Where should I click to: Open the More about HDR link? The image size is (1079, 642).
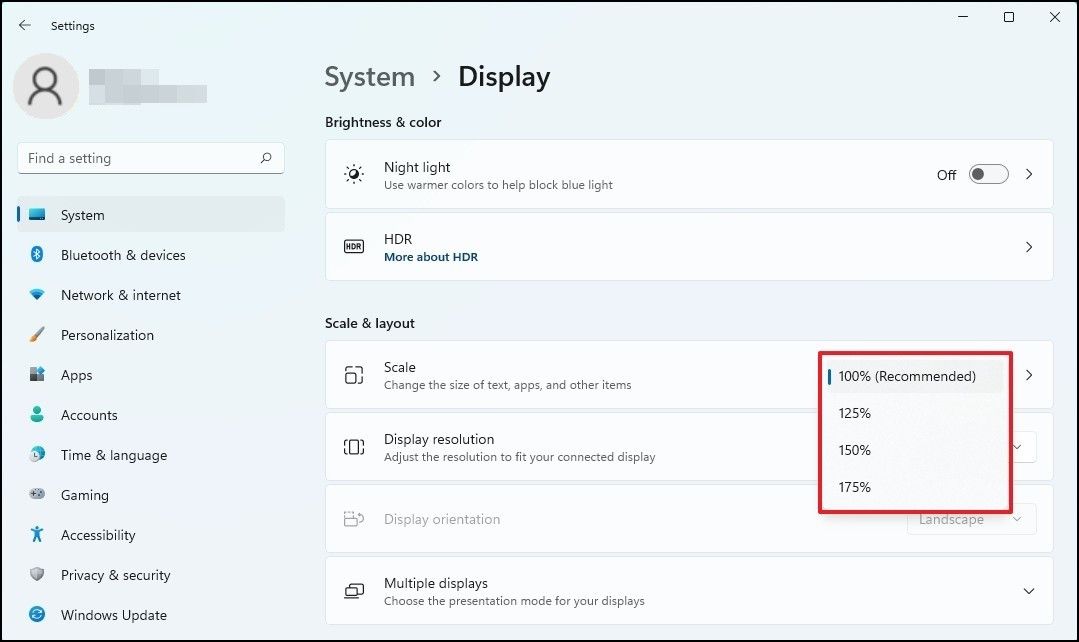coord(431,257)
